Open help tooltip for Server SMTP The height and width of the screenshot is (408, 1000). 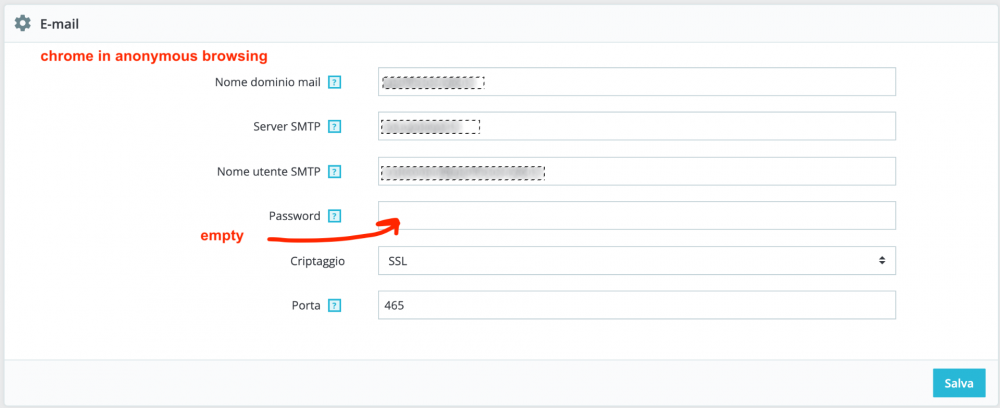coord(334,127)
